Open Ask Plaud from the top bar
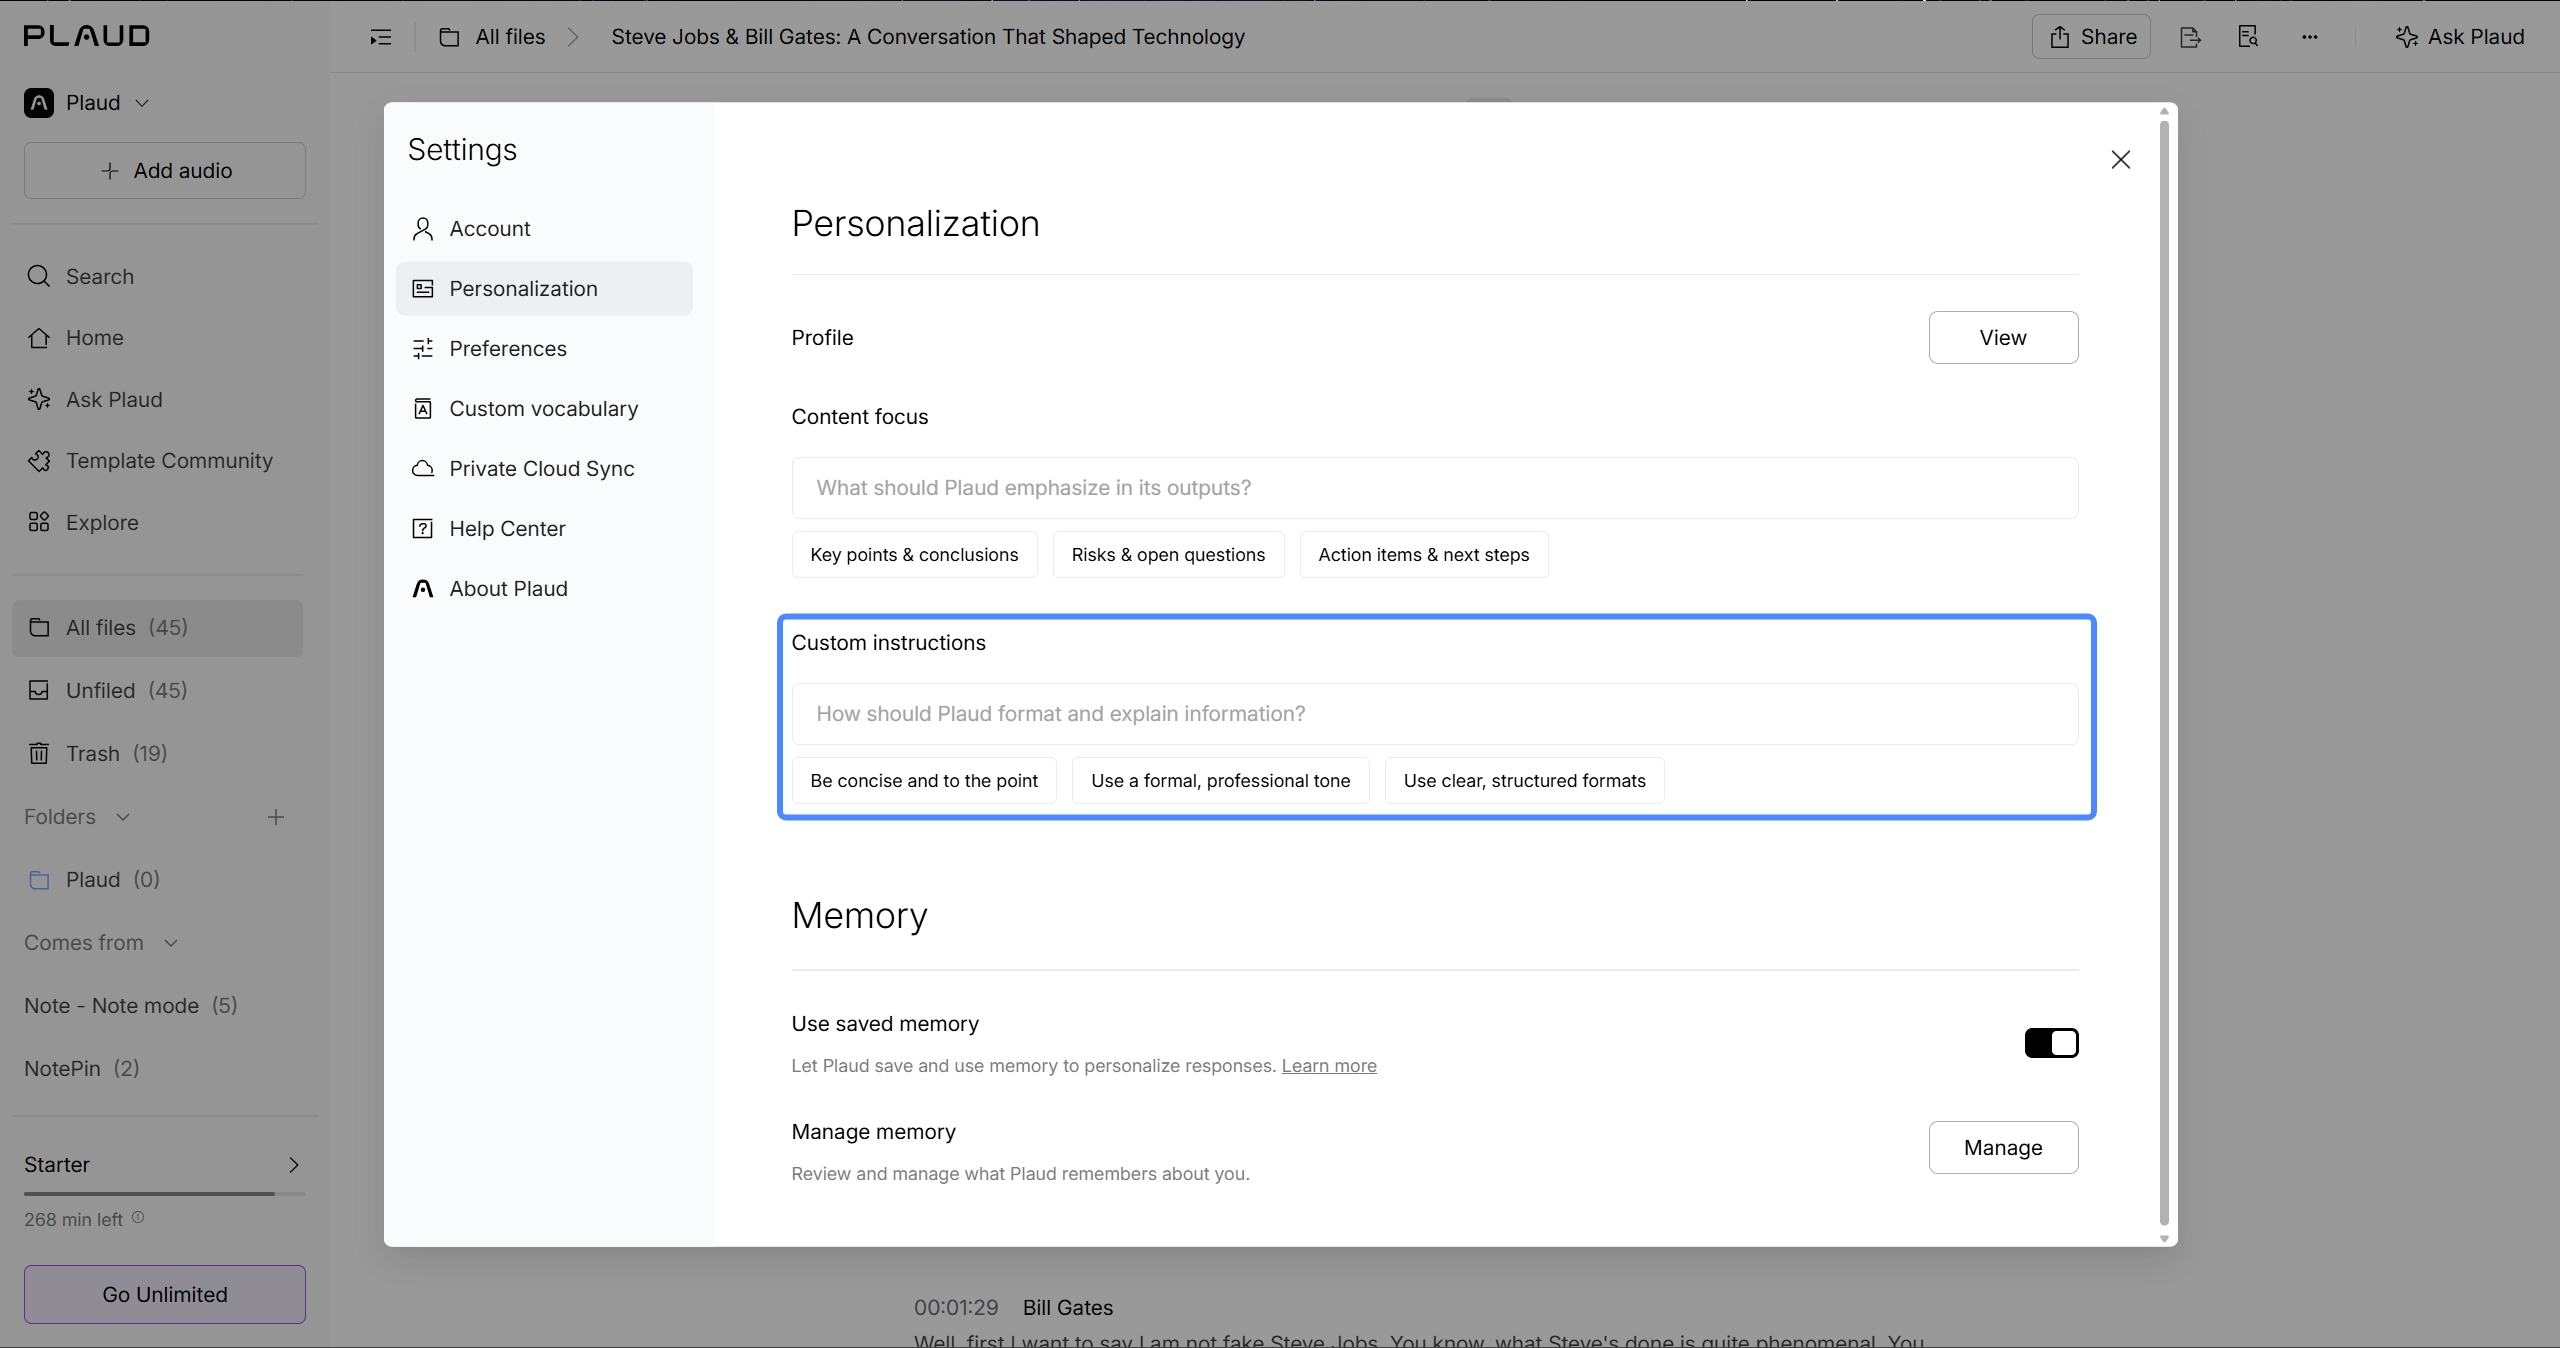Screen dimensions: 2560x1348 click(2459, 37)
